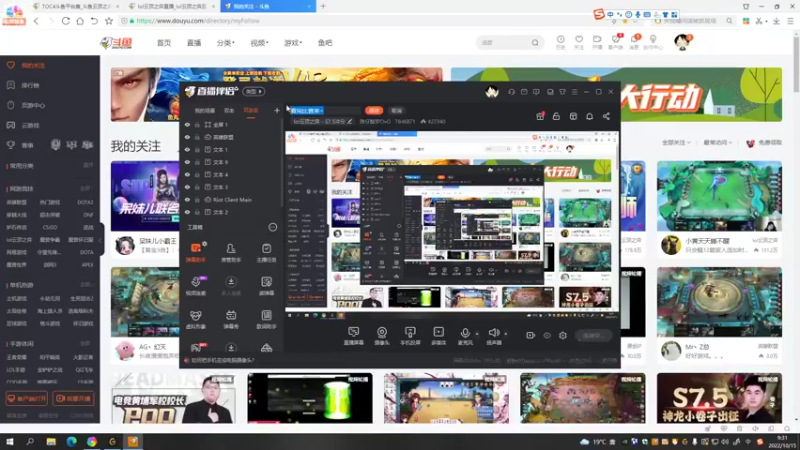Open streaming tool hamburger menu
800x450 pixels.
tap(574, 92)
